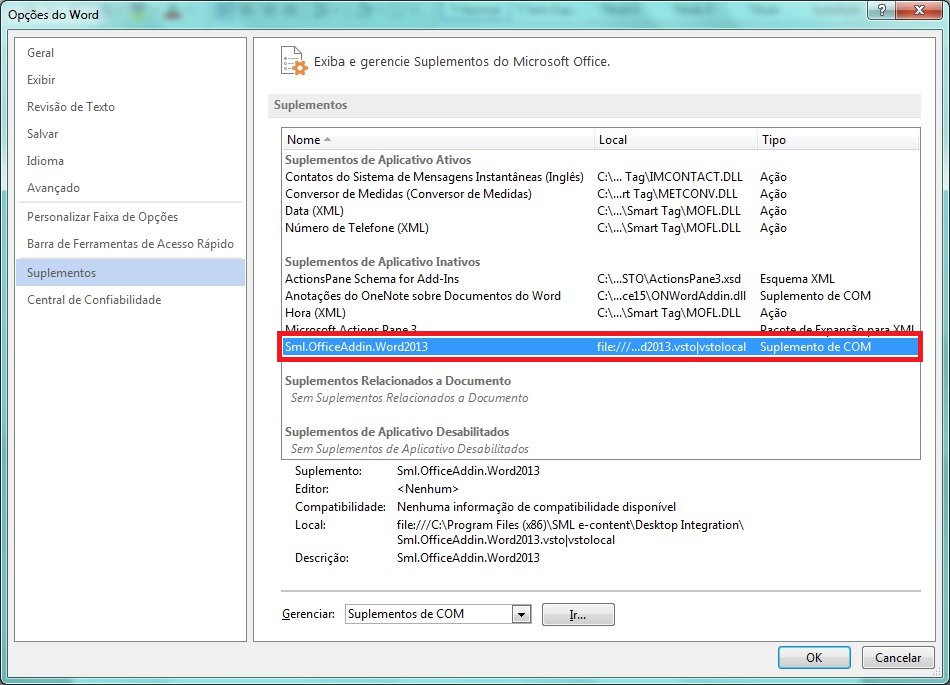
Task: Click the Help question mark button
Action: point(882,11)
